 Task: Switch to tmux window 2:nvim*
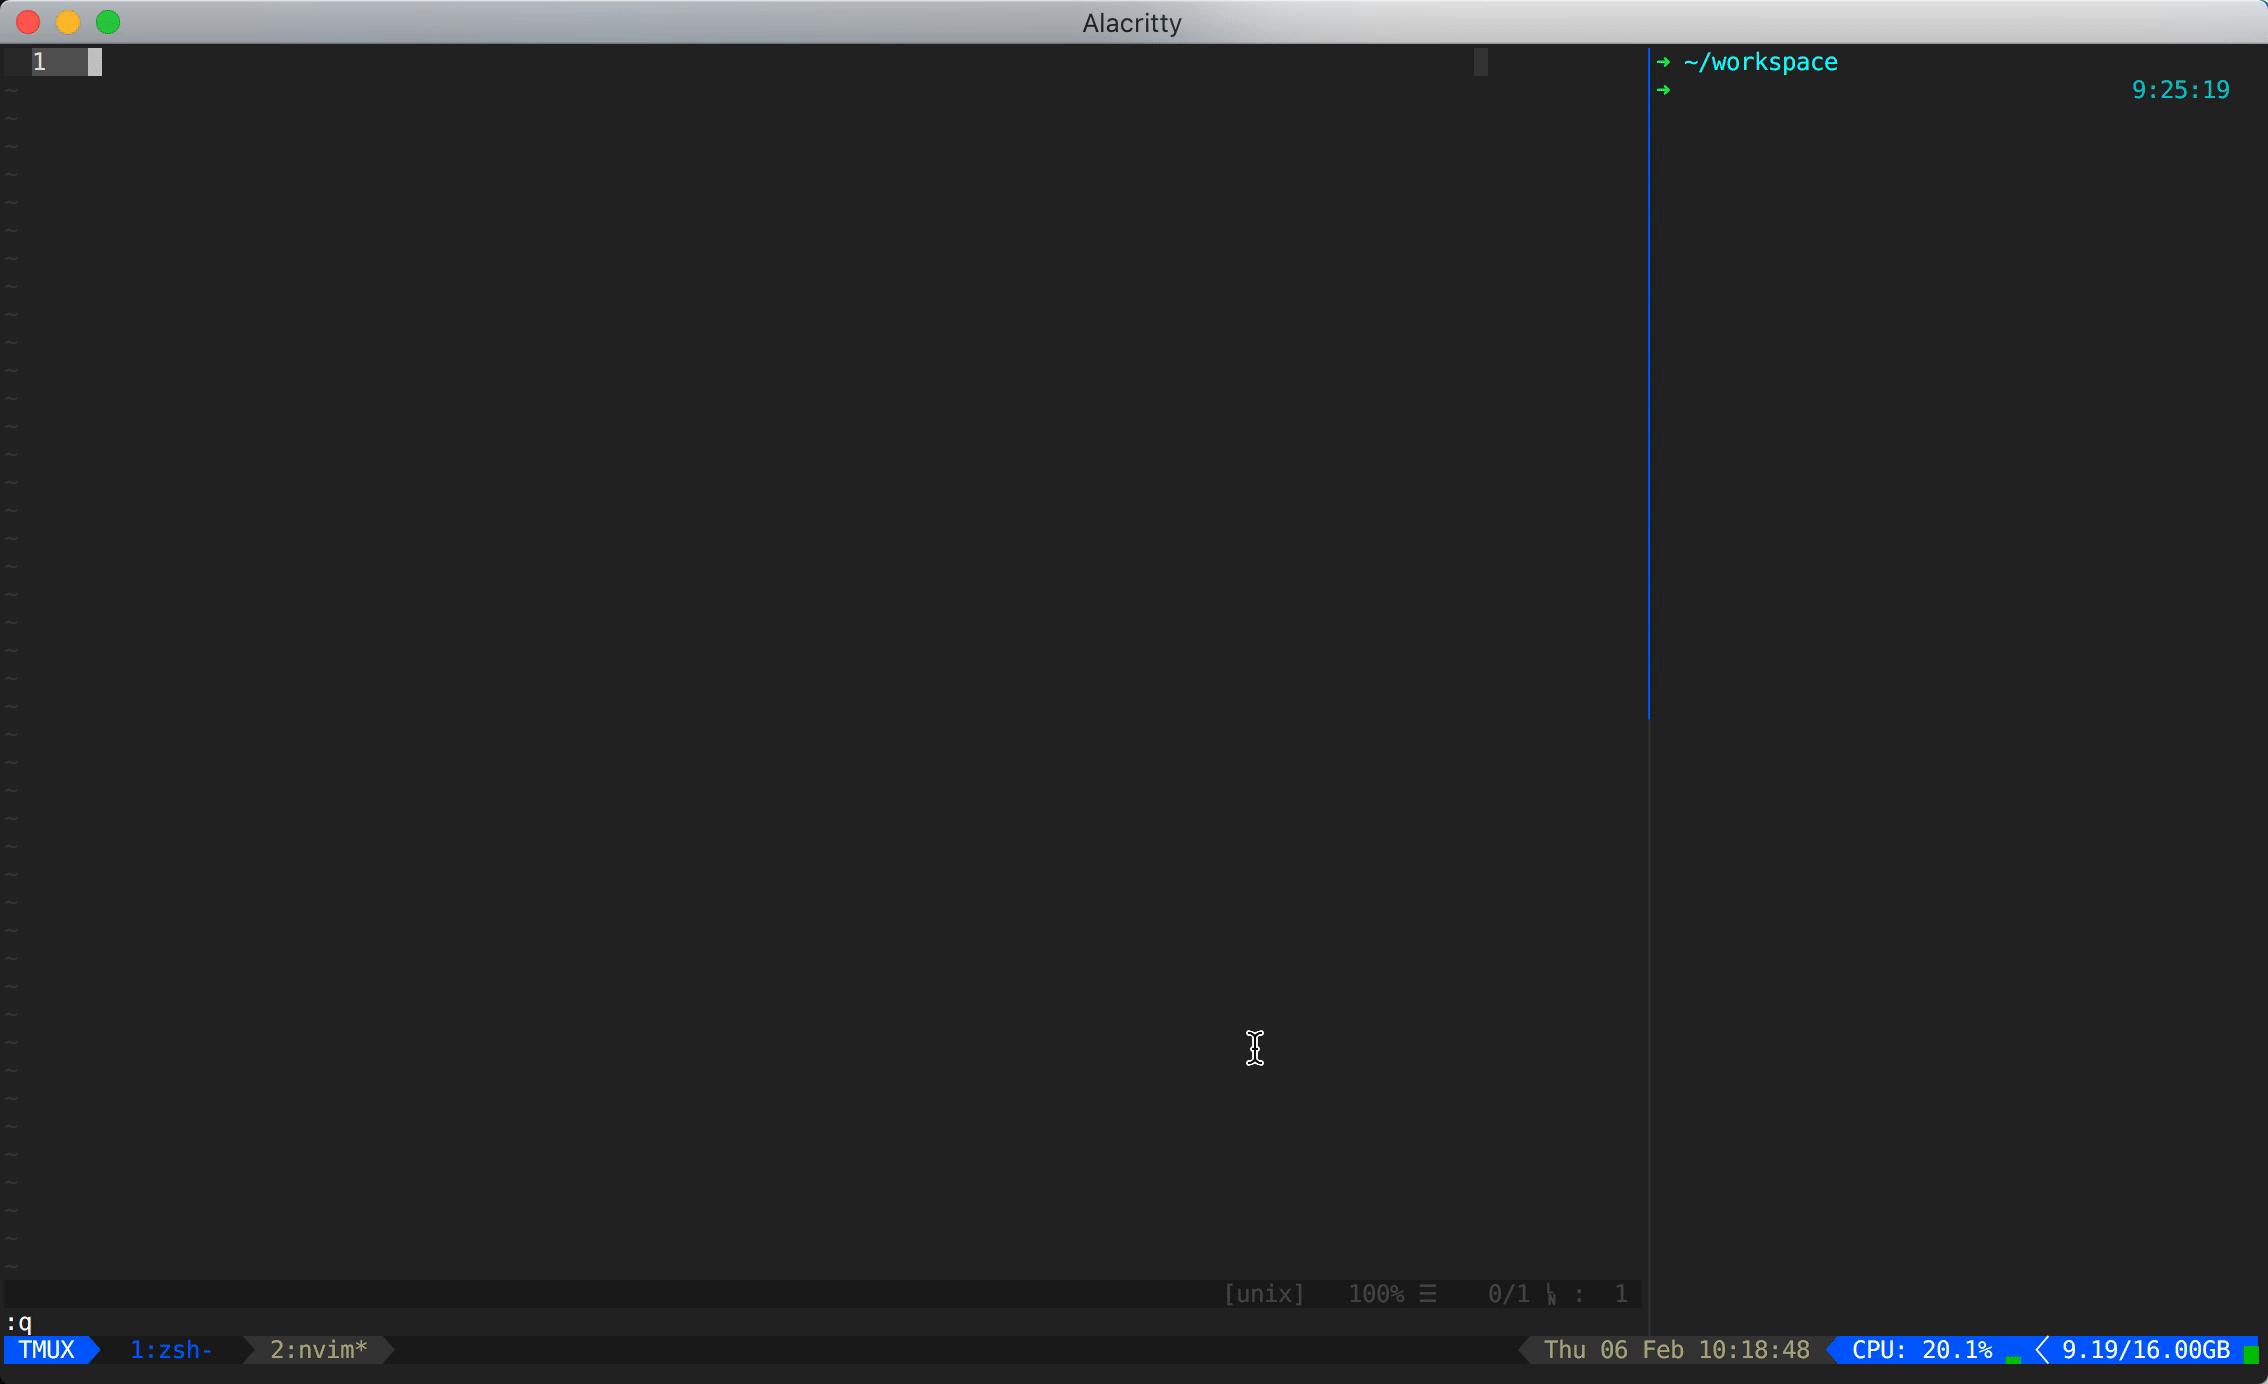[x=319, y=1350]
